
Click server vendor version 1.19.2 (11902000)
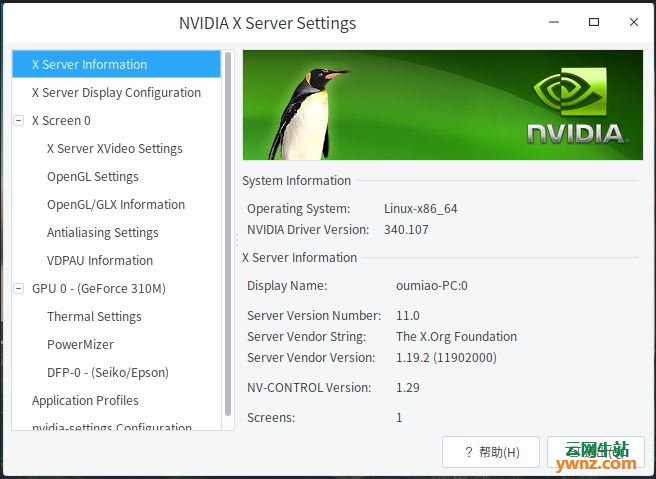(446, 358)
